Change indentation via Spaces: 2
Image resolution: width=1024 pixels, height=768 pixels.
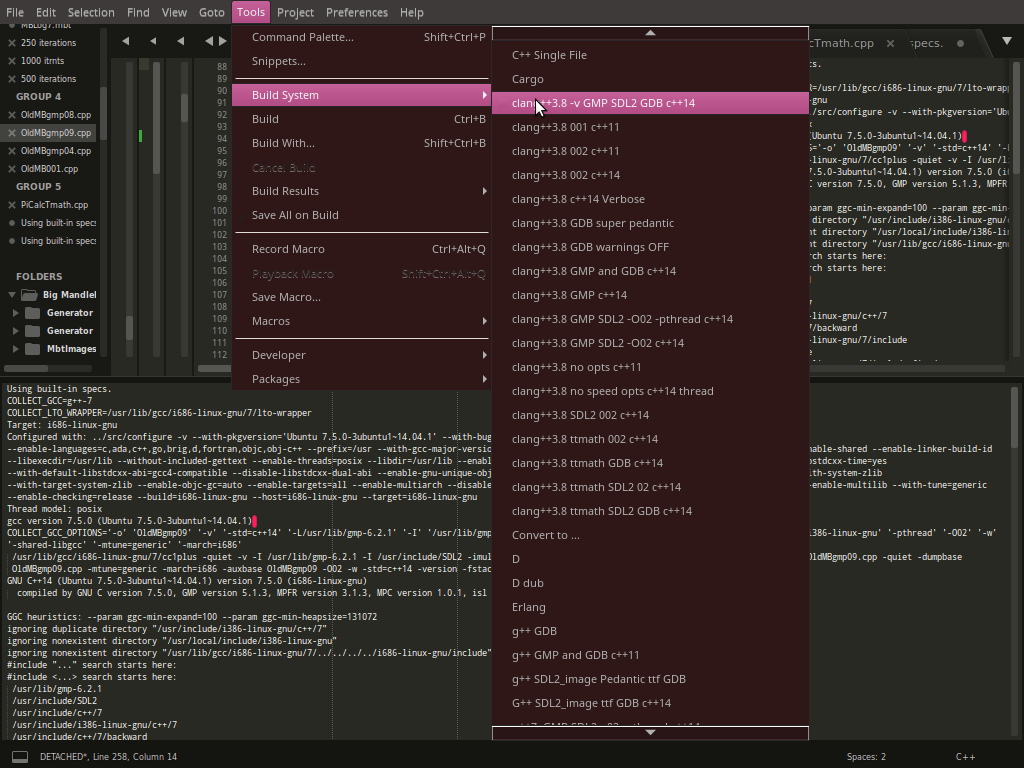point(866,757)
